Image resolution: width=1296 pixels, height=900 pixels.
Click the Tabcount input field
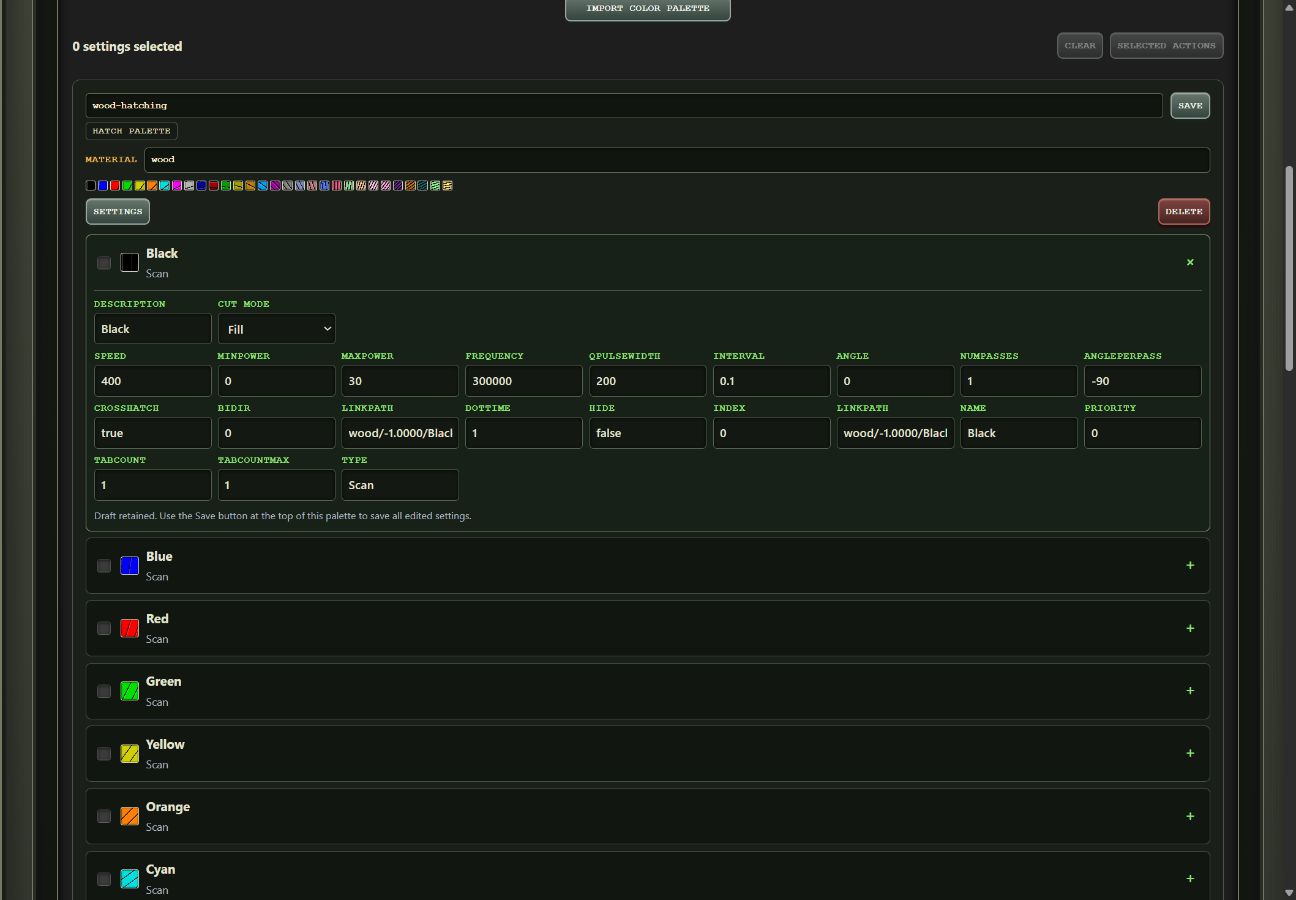(x=153, y=485)
